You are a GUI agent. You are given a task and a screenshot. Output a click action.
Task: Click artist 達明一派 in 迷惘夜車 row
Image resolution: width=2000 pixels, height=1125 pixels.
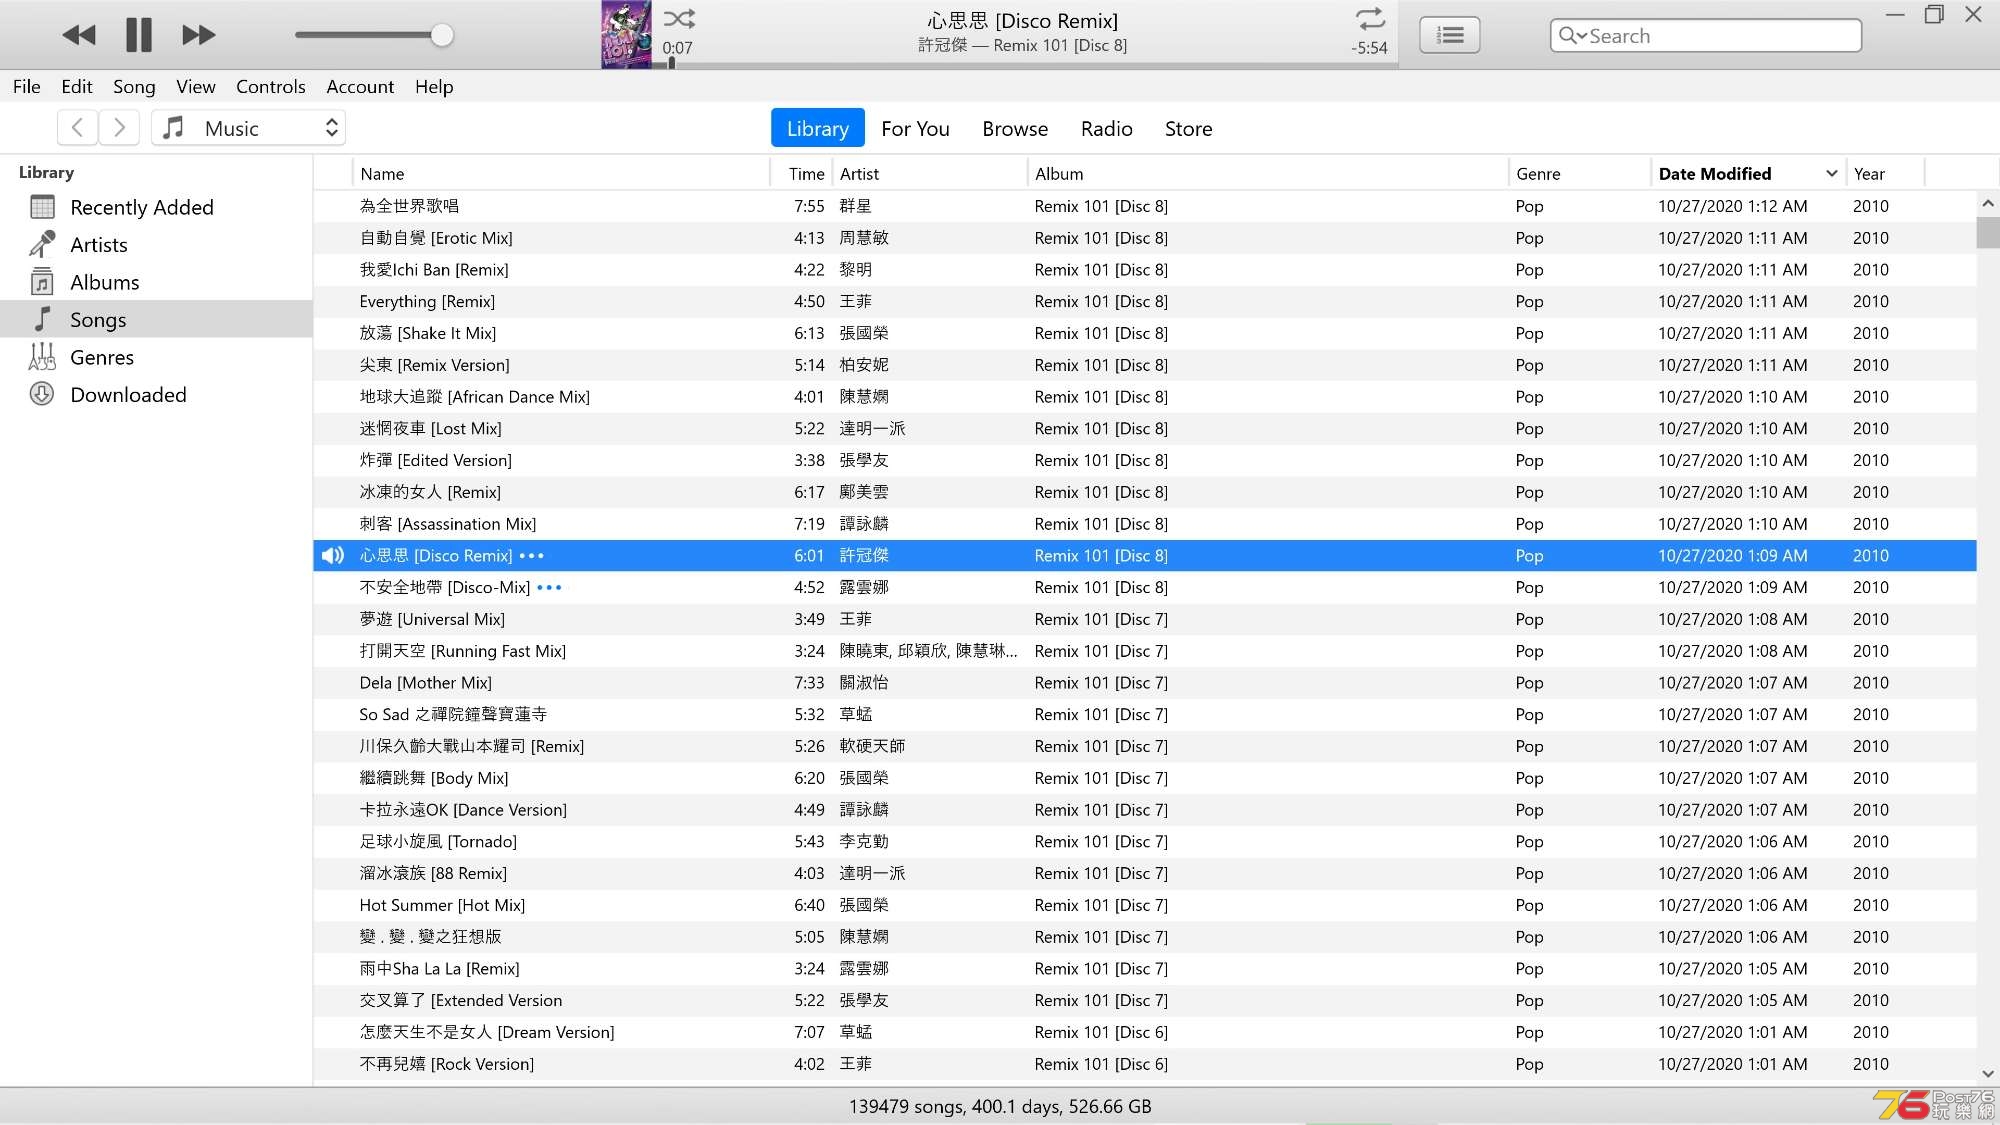coord(872,429)
